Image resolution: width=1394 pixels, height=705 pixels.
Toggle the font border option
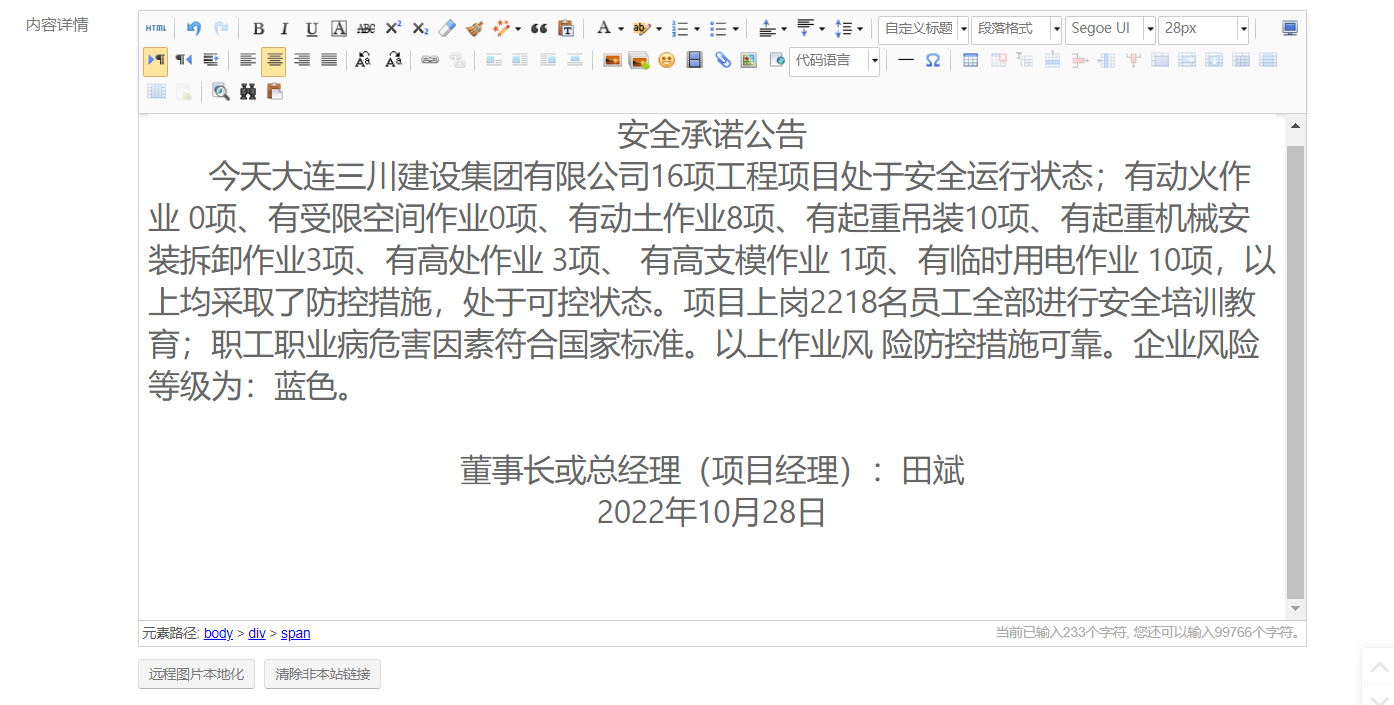[339, 29]
